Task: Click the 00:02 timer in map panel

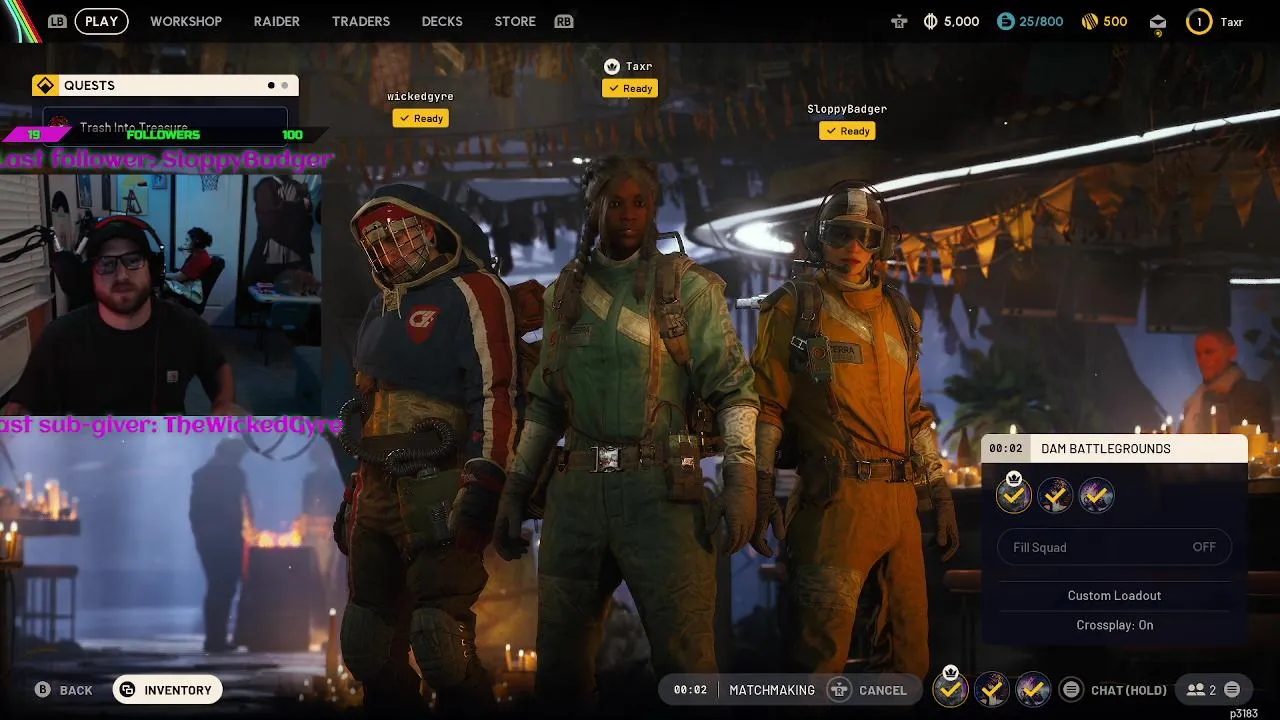Action: 1006,449
